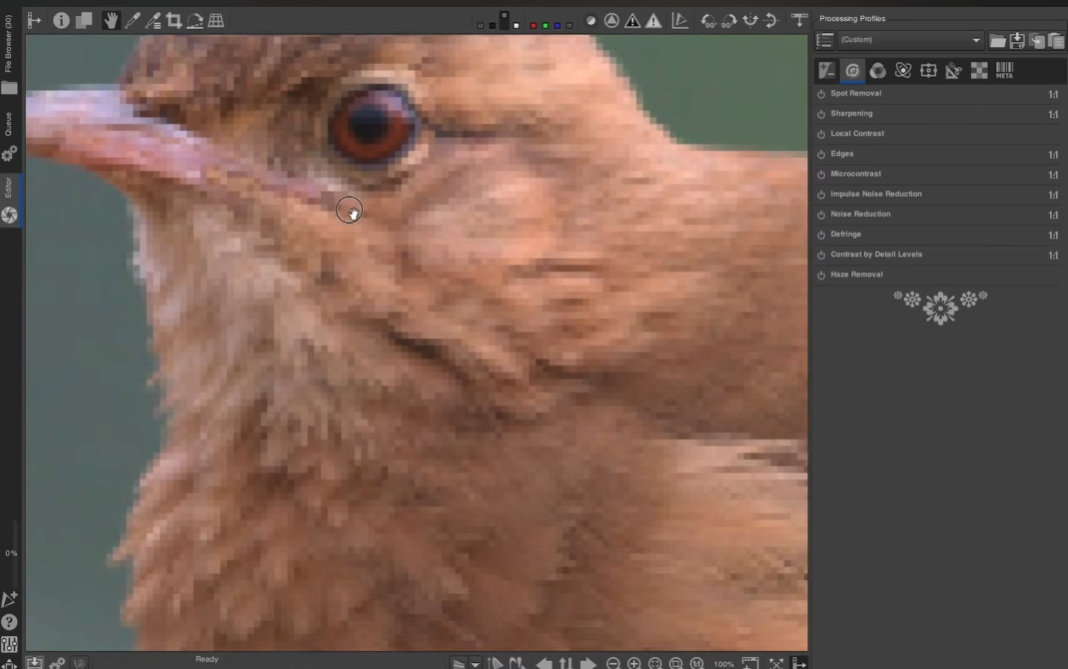Turn on Noise Reduction
This screenshot has width=1068, height=669.
click(821, 215)
